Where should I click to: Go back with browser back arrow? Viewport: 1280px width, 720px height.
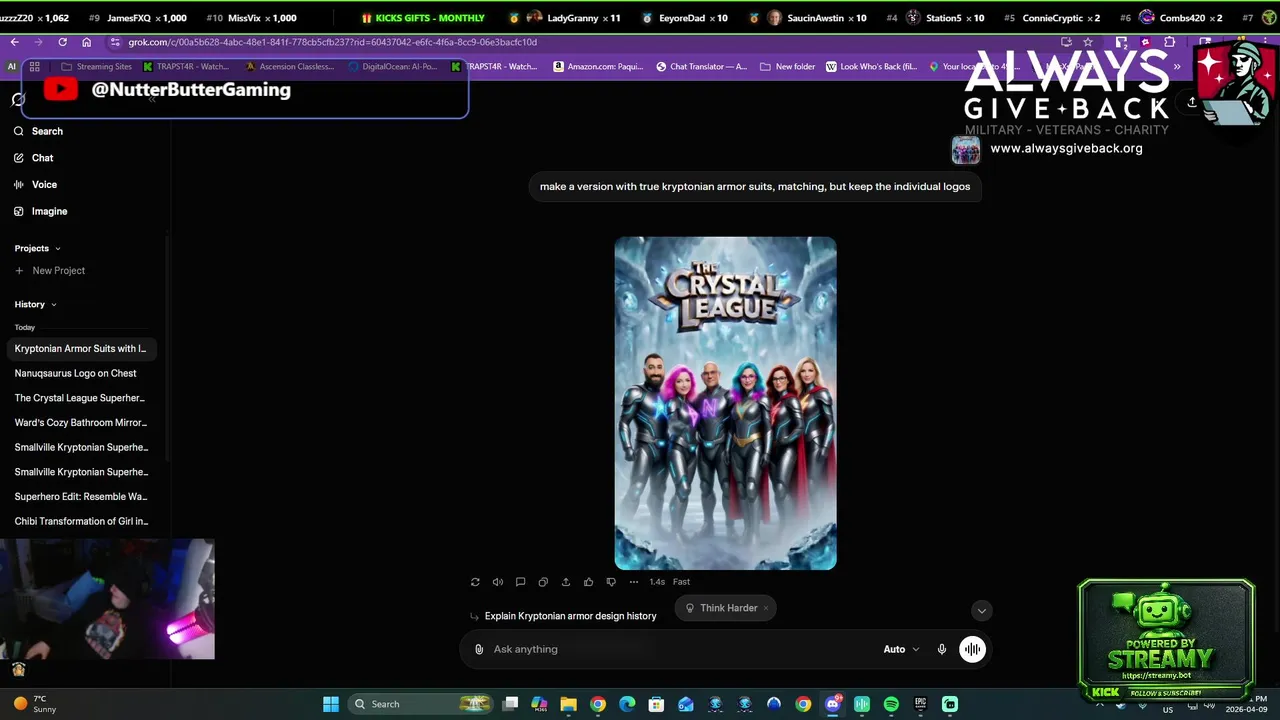click(x=14, y=42)
